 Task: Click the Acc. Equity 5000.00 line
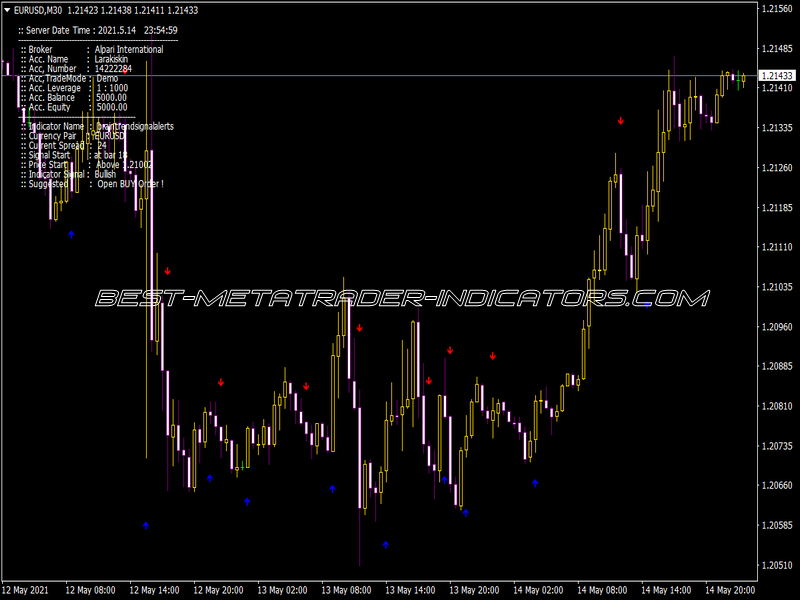74,108
